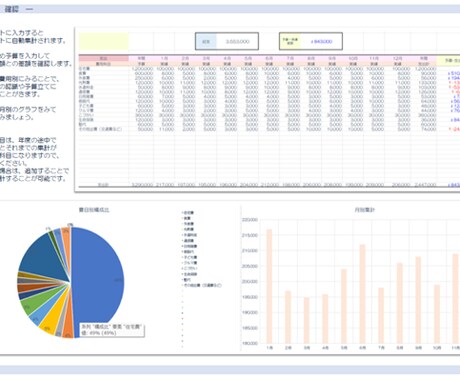This screenshot has width=460, height=380.
Task: Click the 217,000 January total cell
Action: coord(164,185)
